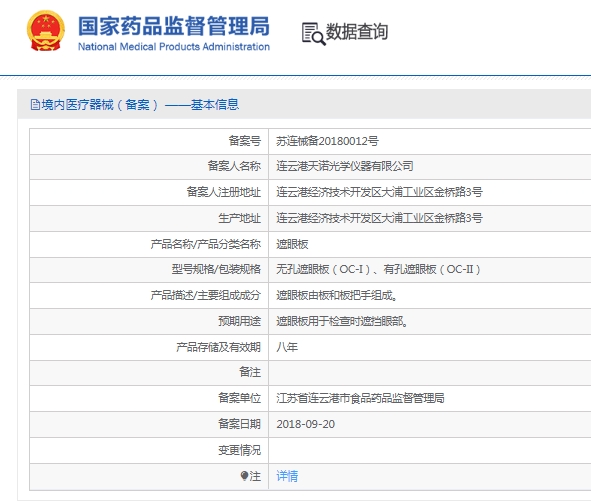This screenshot has width=591, height=504.
Task: Click the 备案单位 label
Action: tap(239, 398)
